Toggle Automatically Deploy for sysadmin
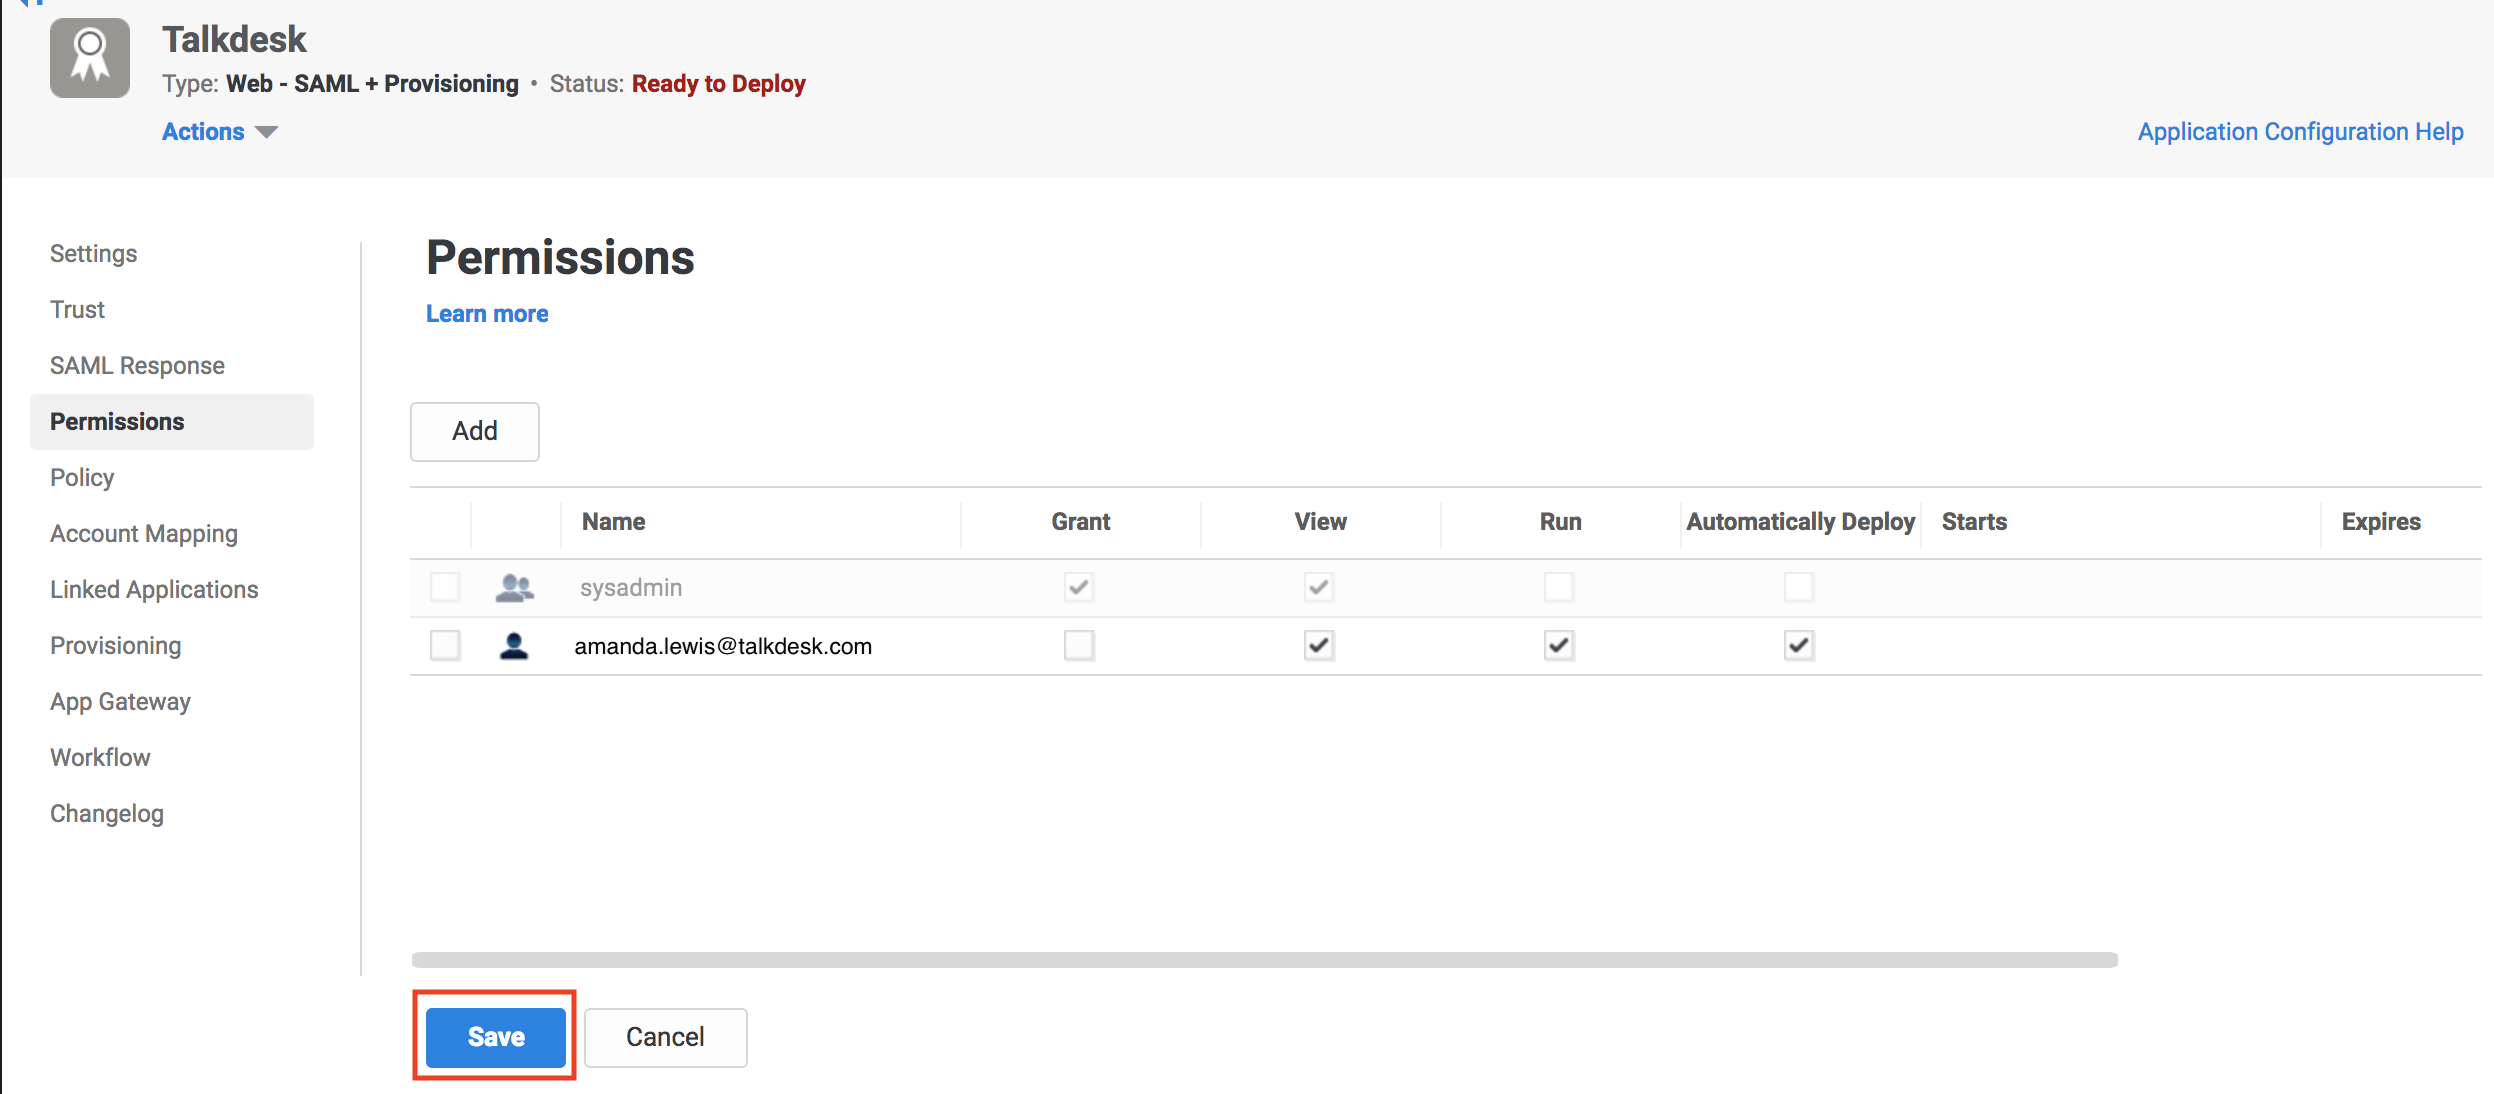 (1799, 587)
